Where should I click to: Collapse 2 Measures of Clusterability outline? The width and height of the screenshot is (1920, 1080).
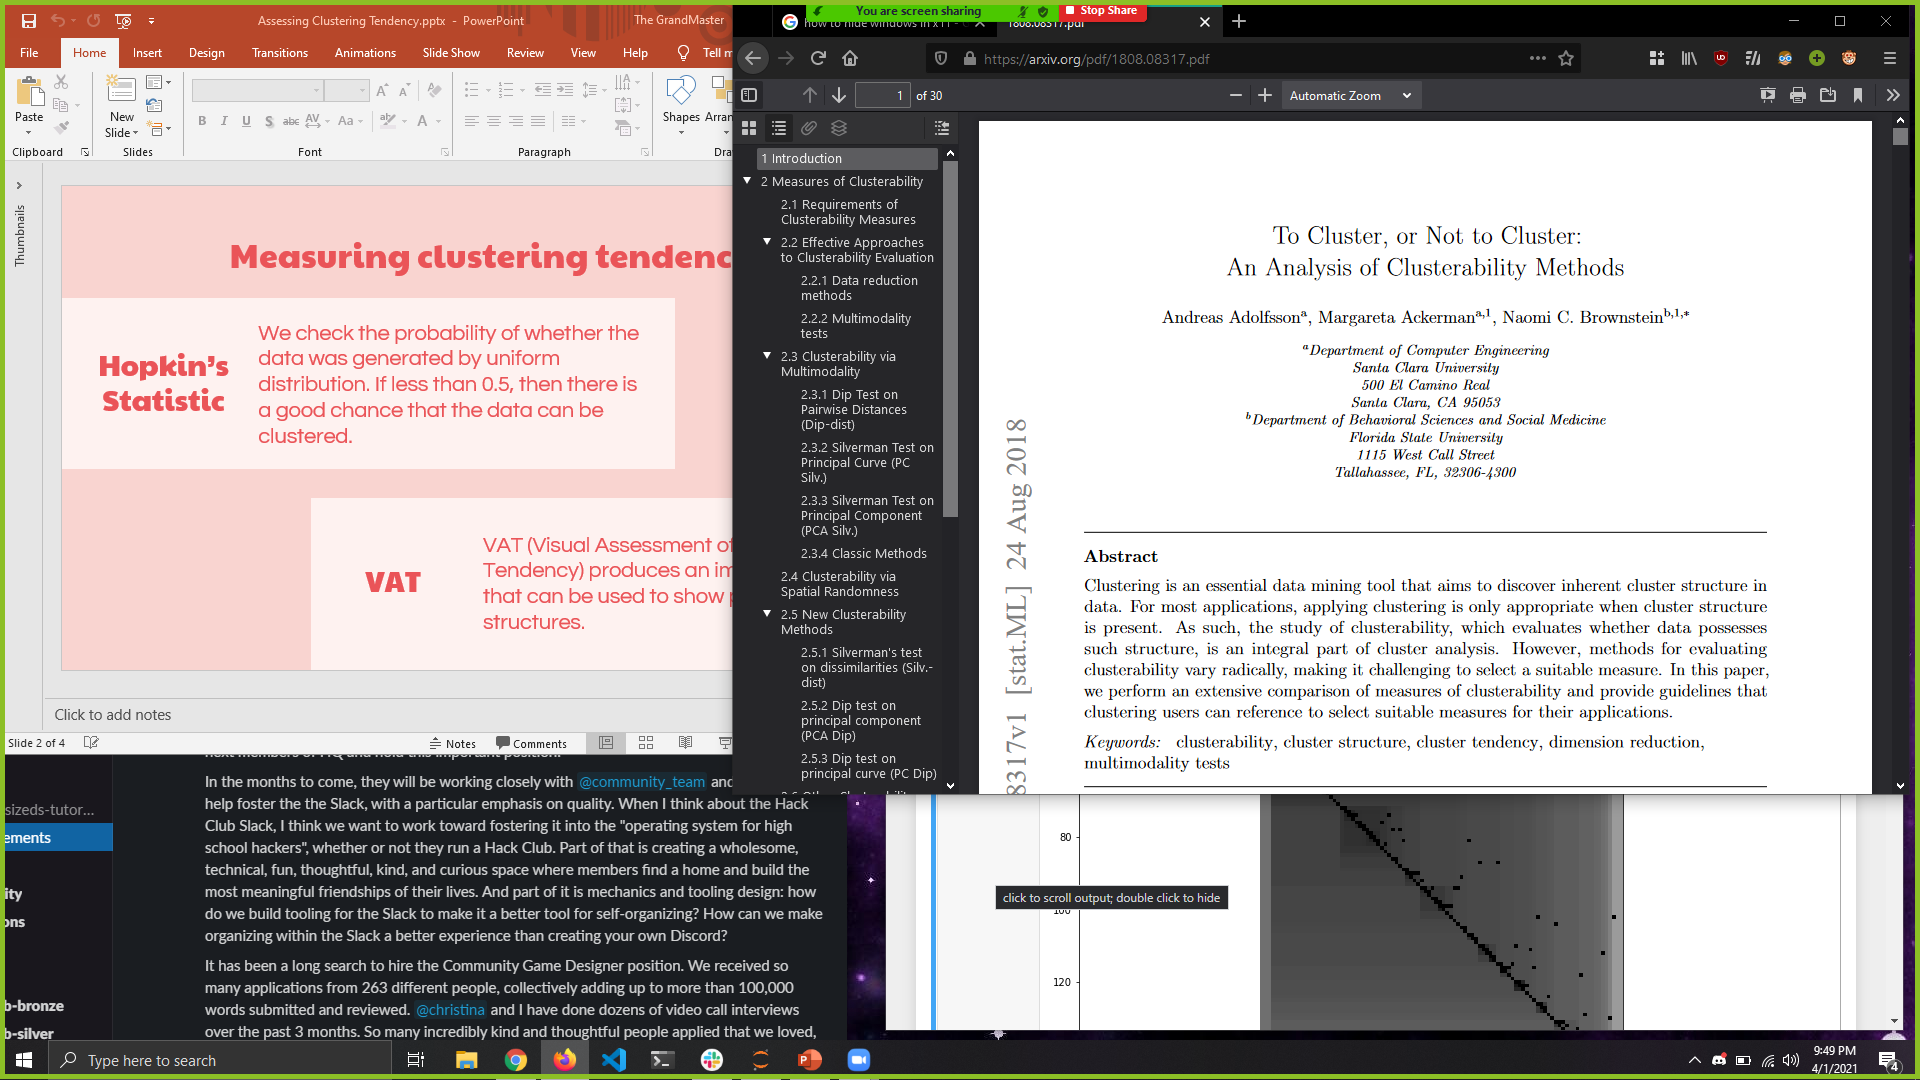coord(747,181)
